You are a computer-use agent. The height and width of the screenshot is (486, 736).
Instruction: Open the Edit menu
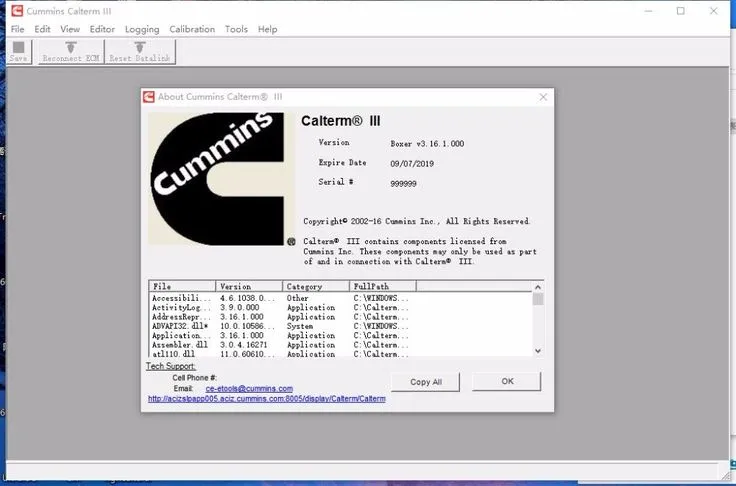click(x=42, y=29)
